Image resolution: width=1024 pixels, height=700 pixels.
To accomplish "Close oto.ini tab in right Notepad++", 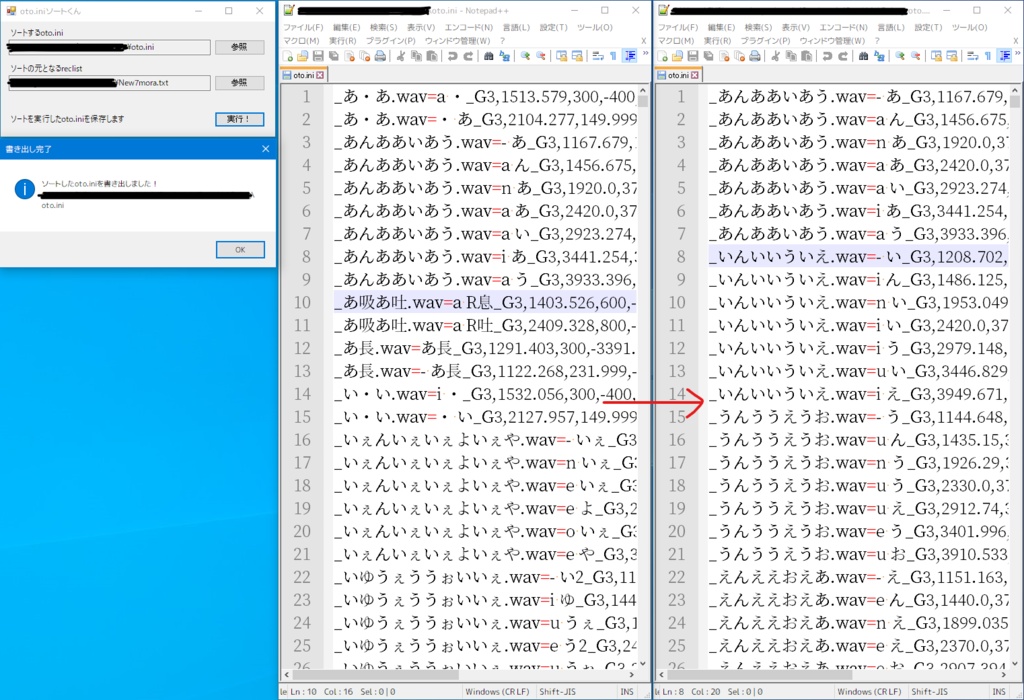I will pos(695,75).
